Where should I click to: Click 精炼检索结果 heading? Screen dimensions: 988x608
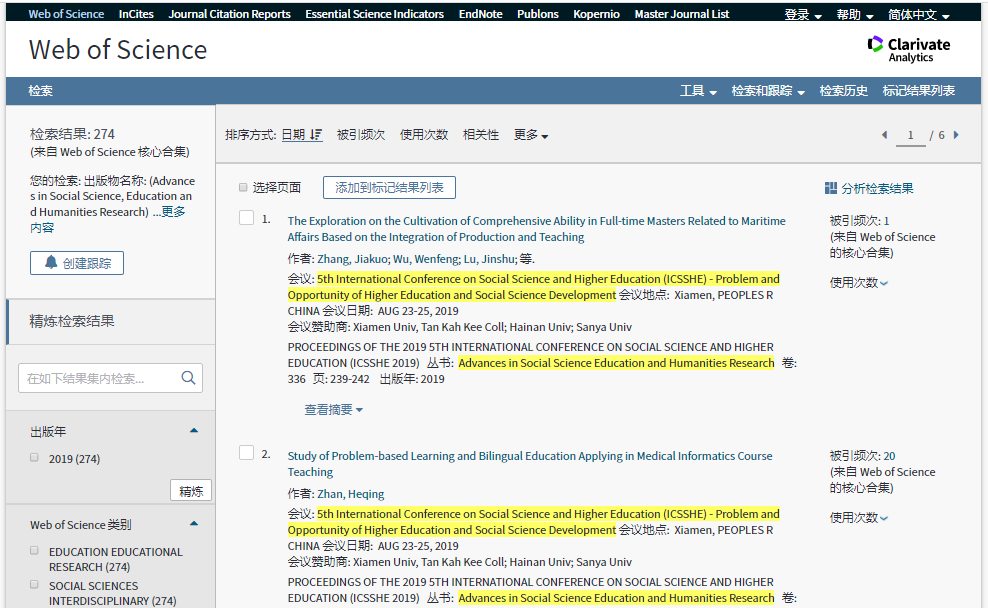click(72, 321)
